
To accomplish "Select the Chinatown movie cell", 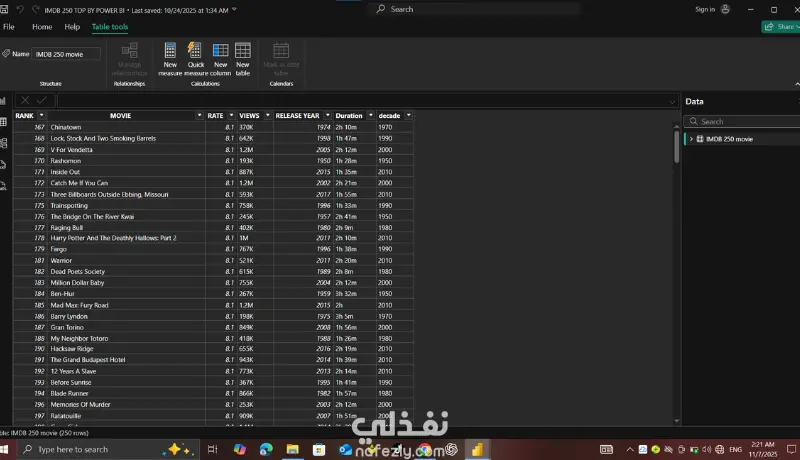I will click(127, 127).
